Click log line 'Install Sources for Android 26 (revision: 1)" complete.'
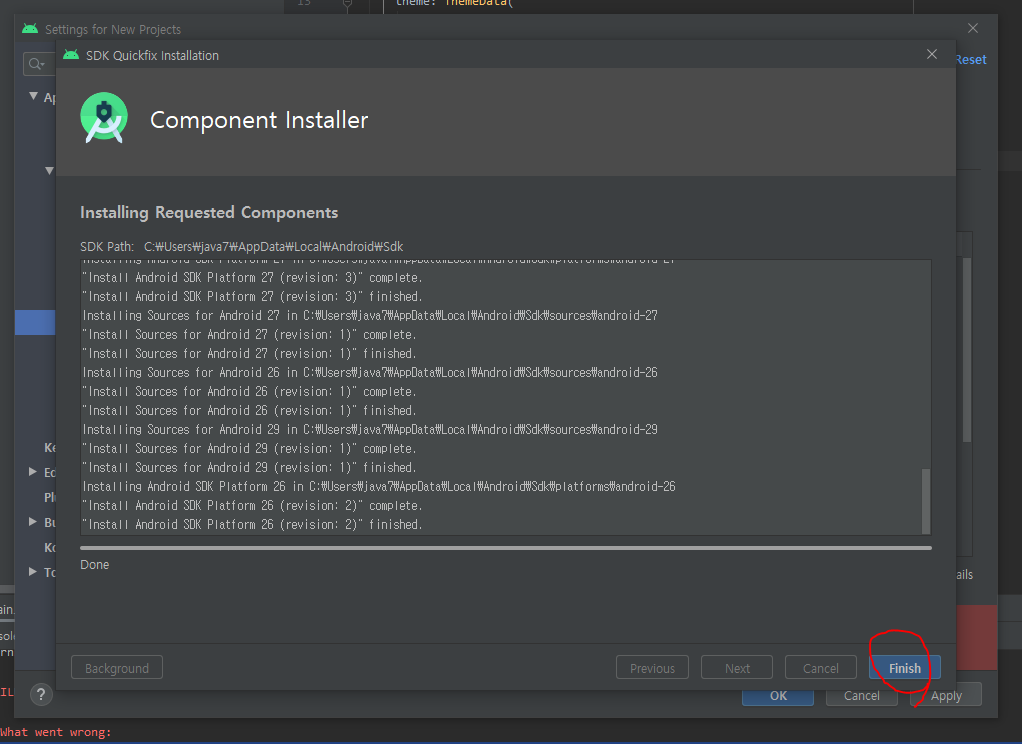This screenshot has height=744, width=1022. click(249, 392)
